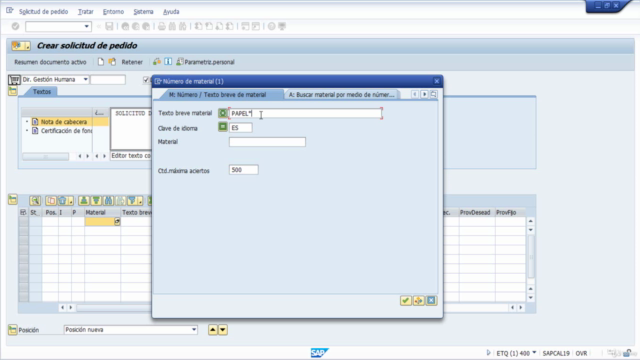The height and width of the screenshot is (360, 640).
Task: Cancel the material search with the X icon
Action: pos(431,301)
